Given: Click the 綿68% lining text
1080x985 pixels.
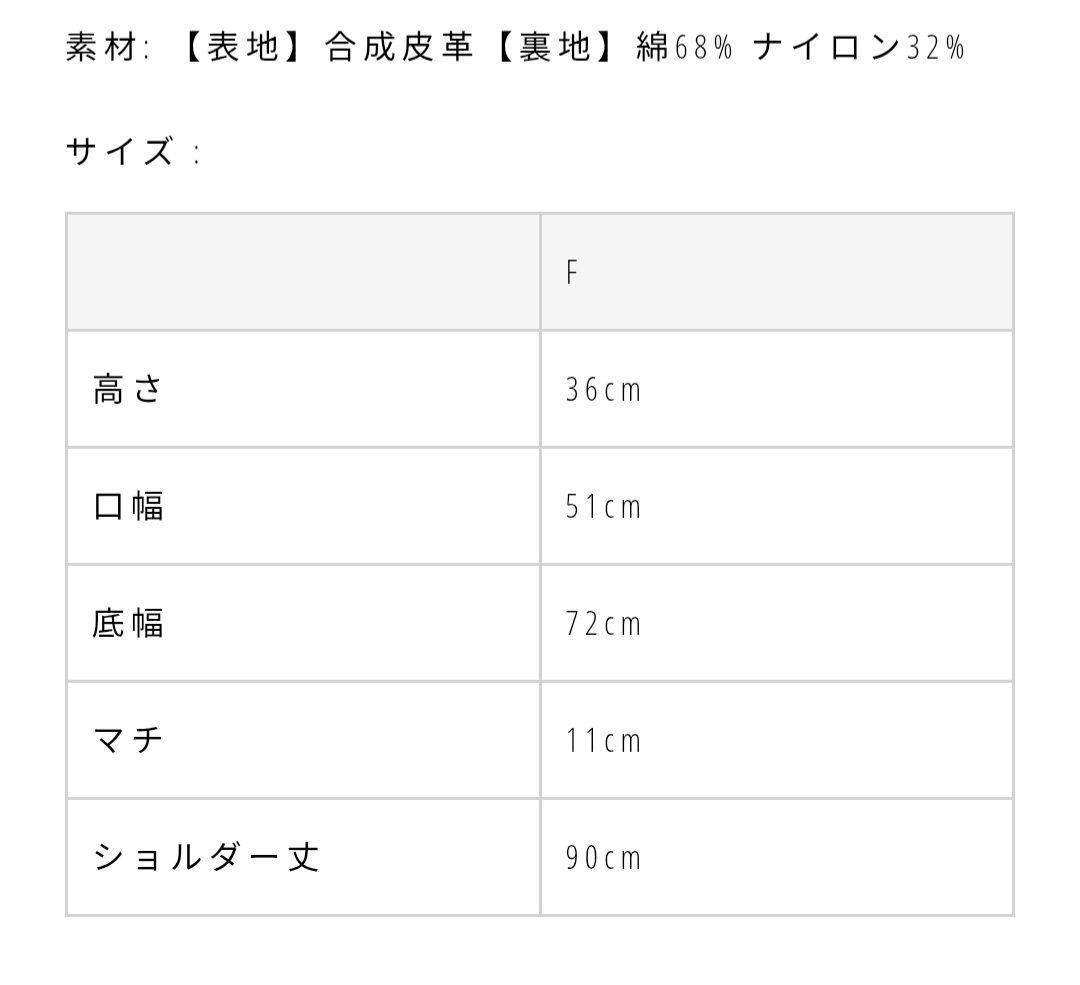Looking at the screenshot, I should [685, 48].
